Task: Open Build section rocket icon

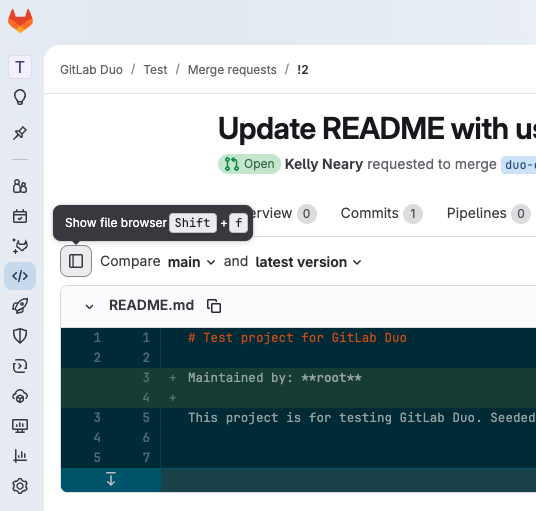Action: [20, 306]
